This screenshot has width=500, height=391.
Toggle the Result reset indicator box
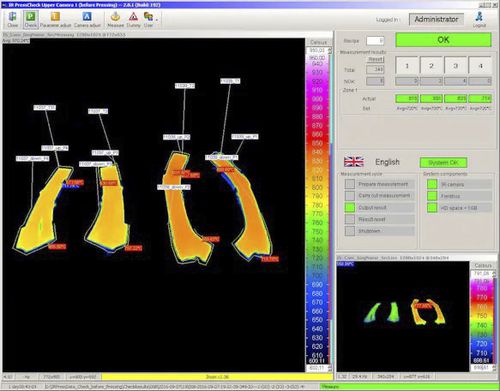(350, 219)
